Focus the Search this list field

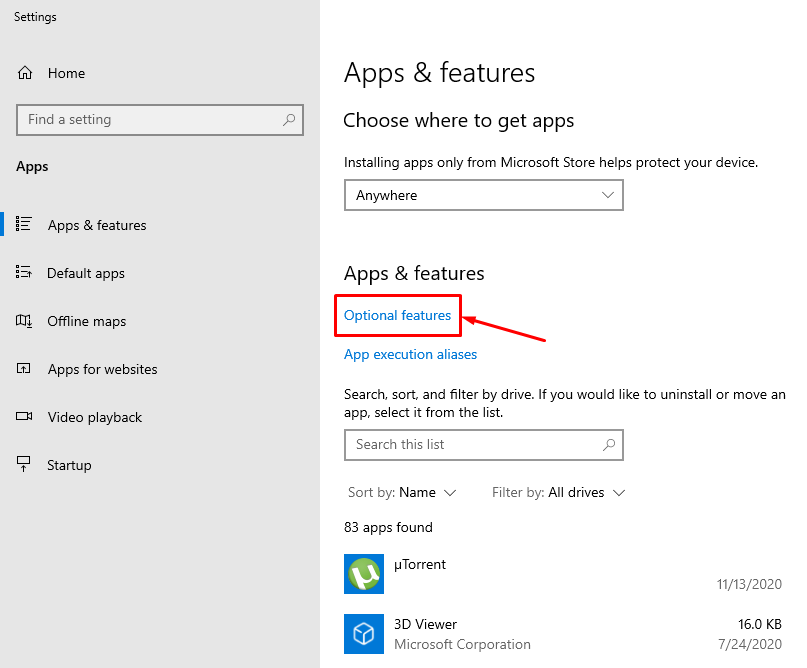pyautogui.click(x=484, y=445)
